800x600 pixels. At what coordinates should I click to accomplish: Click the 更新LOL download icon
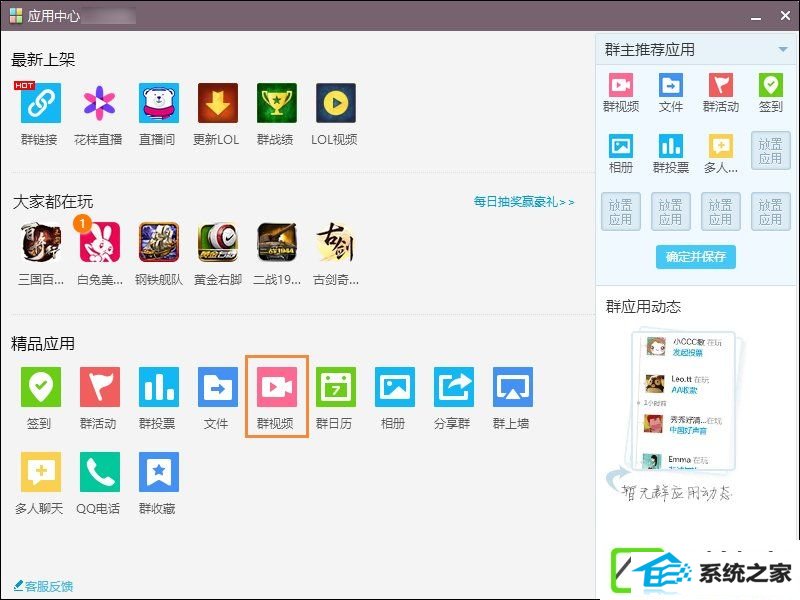(x=218, y=103)
